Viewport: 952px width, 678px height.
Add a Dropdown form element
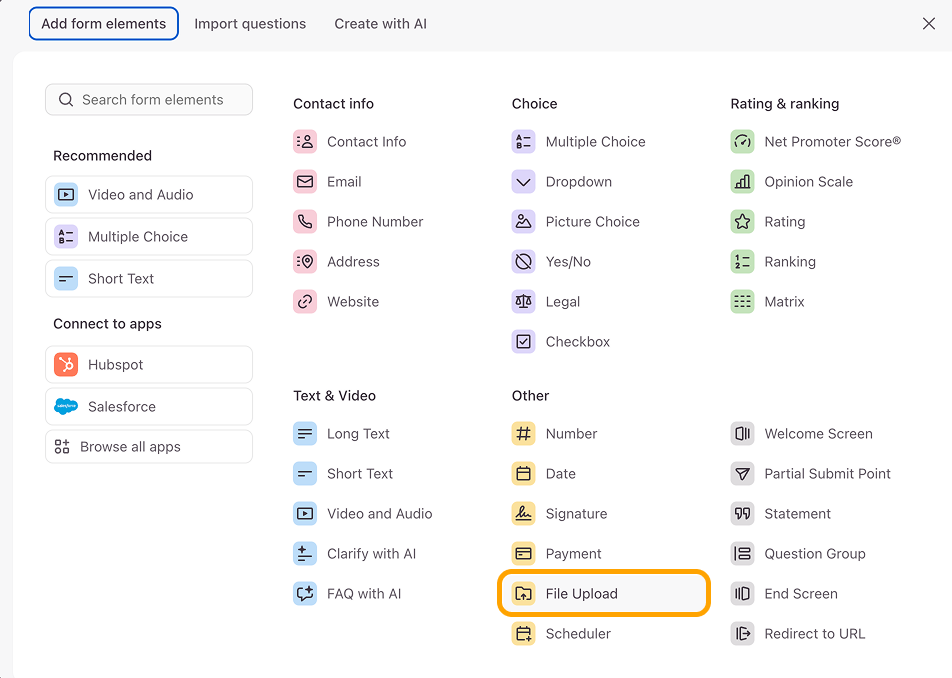coord(562,181)
